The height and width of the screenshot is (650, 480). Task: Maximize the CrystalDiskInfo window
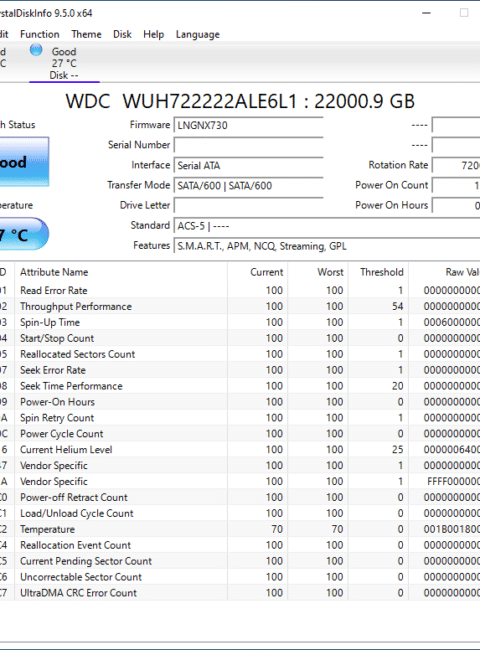[464, 13]
